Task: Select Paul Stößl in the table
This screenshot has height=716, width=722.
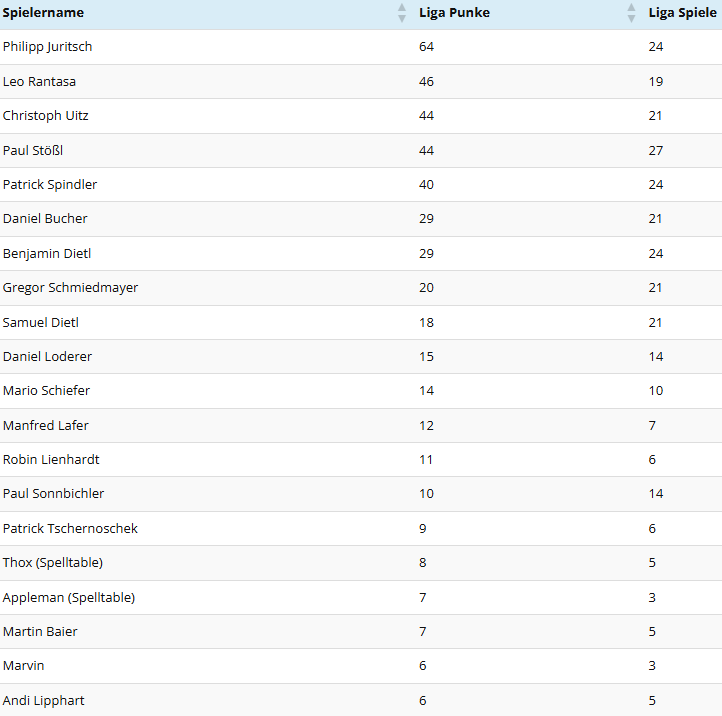Action: (33, 151)
